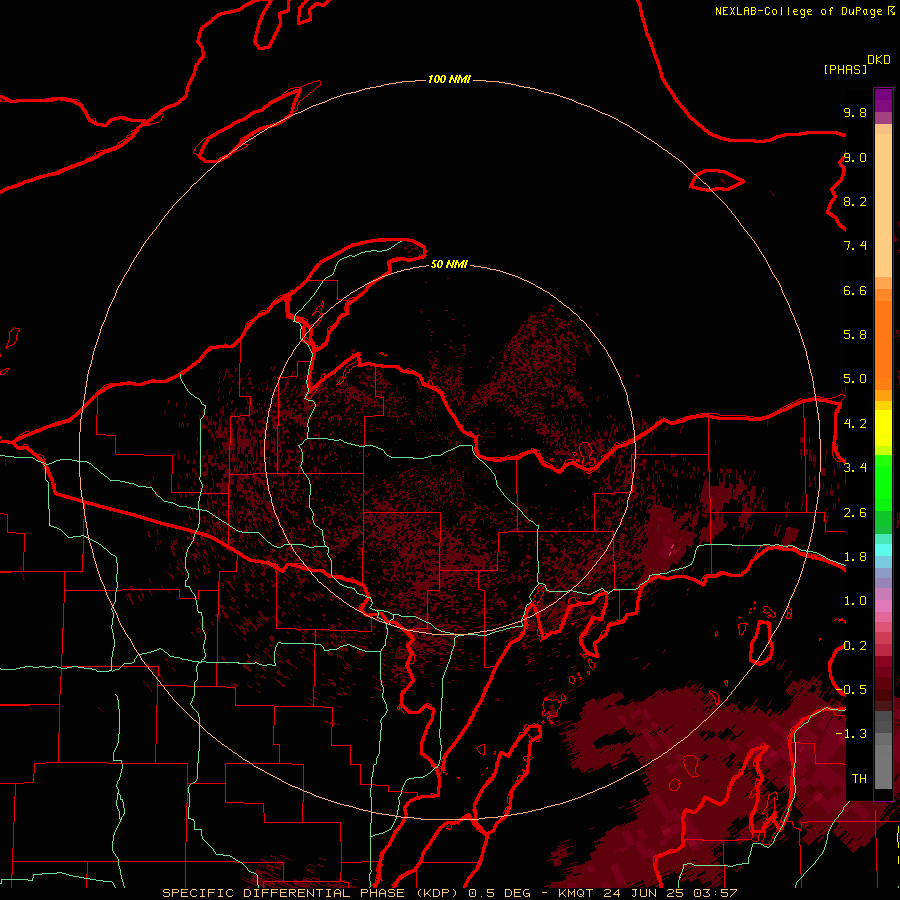Select the -1.3 value on the color scale
This screenshot has height=900, width=900.
(852, 734)
